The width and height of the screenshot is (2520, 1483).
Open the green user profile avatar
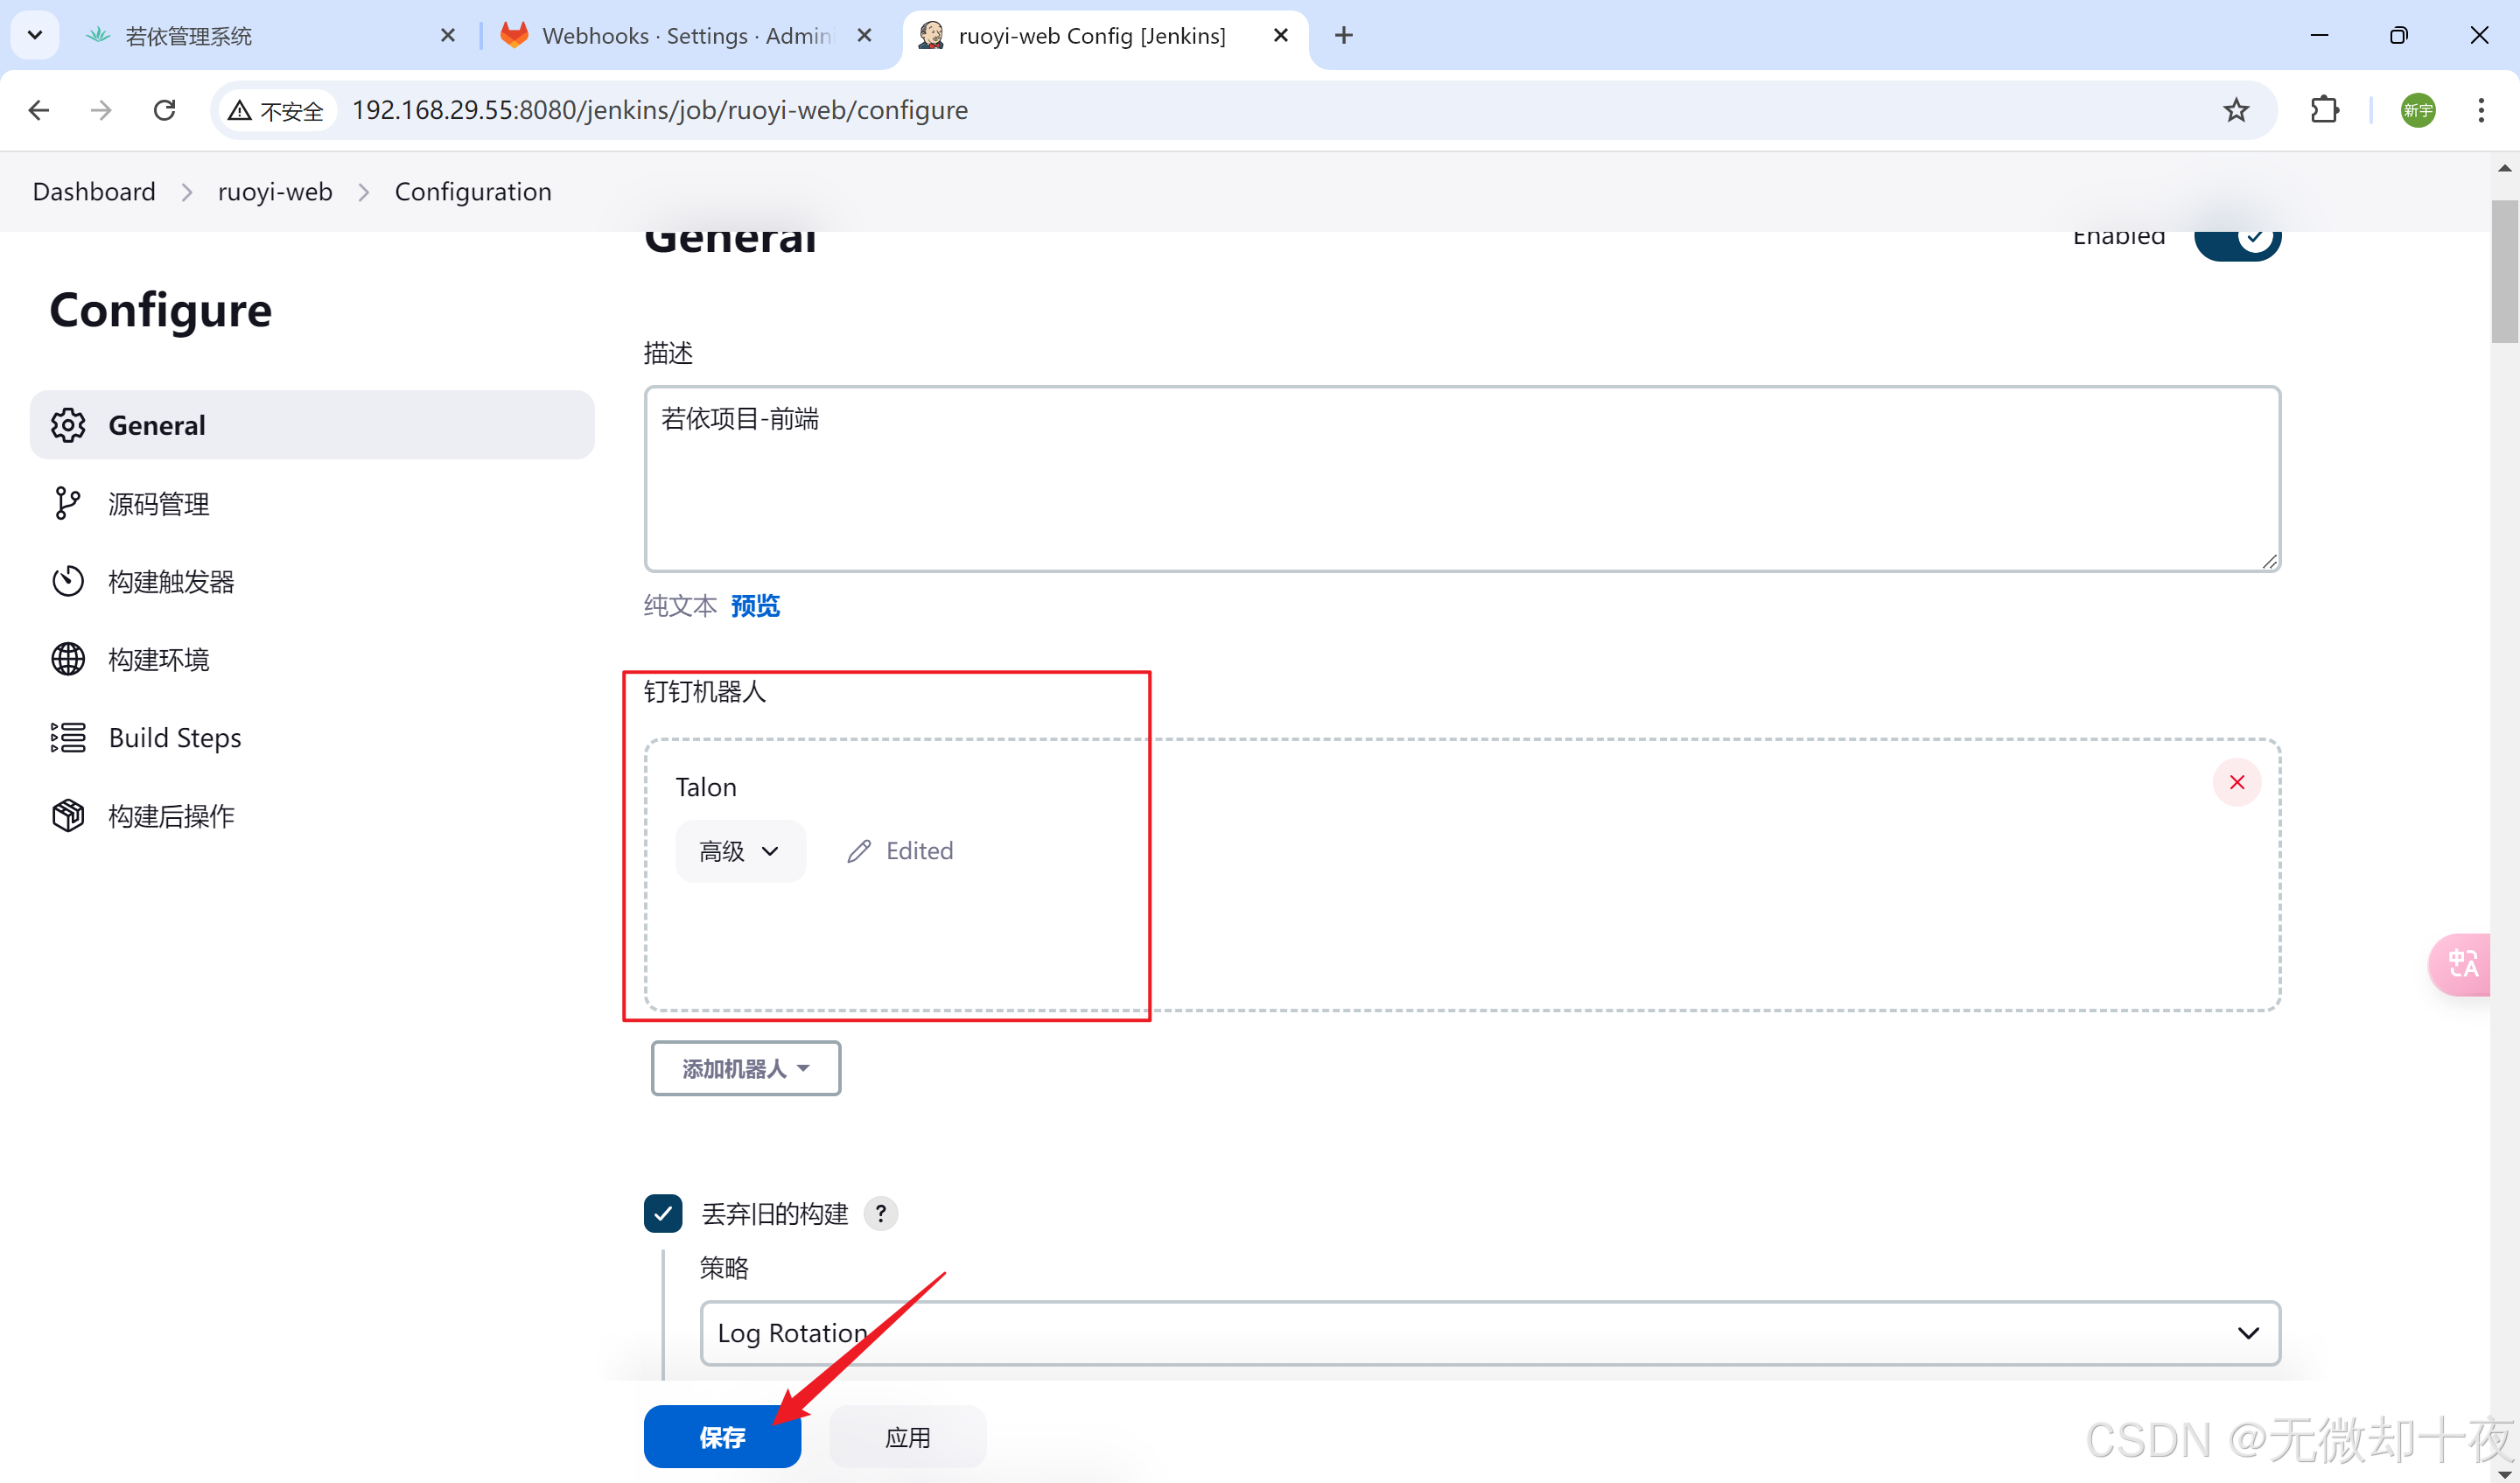2417,110
